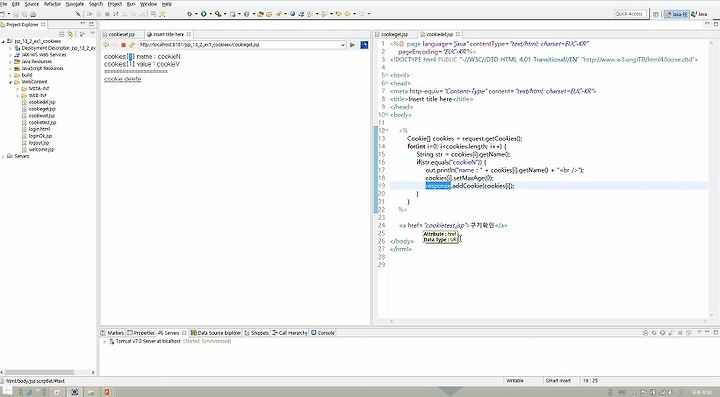This screenshot has width=720, height=397.
Task: Expand the Java Resources node
Action: click(x=10, y=62)
